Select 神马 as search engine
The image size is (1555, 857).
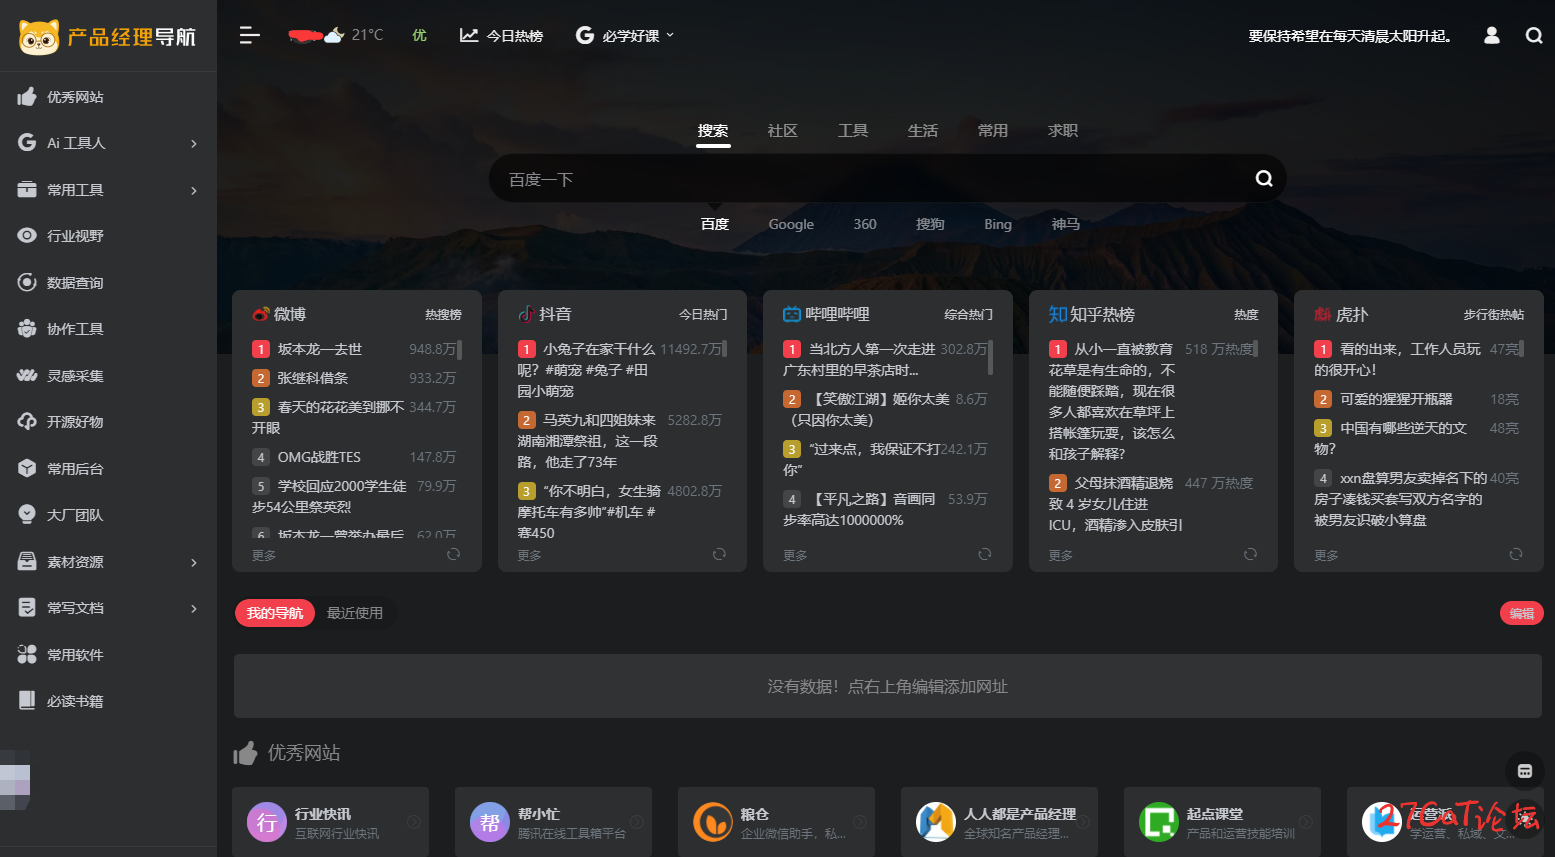coord(1066,224)
